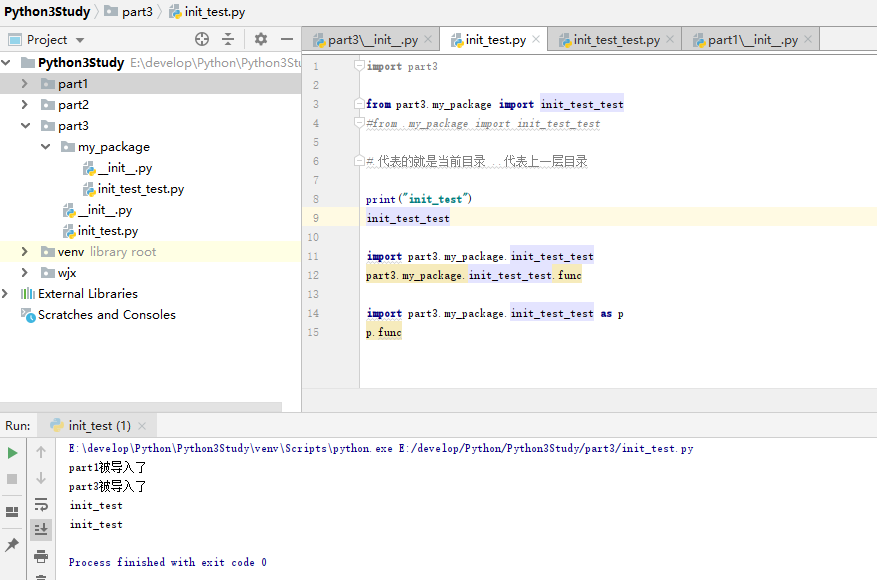This screenshot has width=877, height=580.
Task: Expand the venv library root folder
Action: point(25,252)
